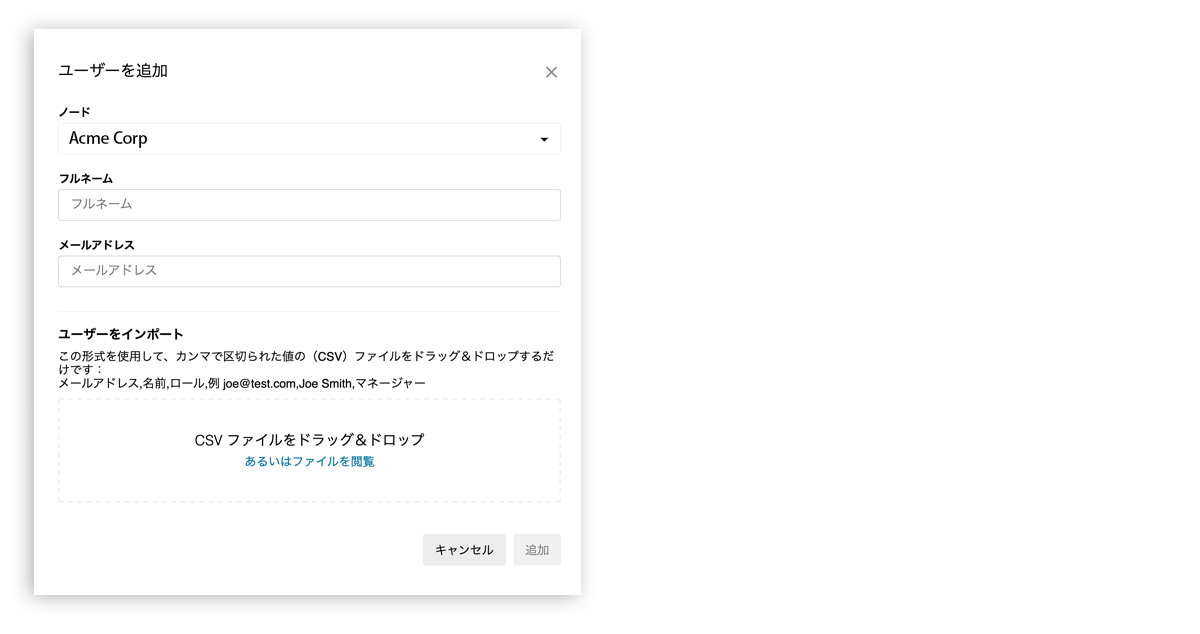1200x634 pixels.
Task: Click the キャンセル button
Action: tap(464, 550)
